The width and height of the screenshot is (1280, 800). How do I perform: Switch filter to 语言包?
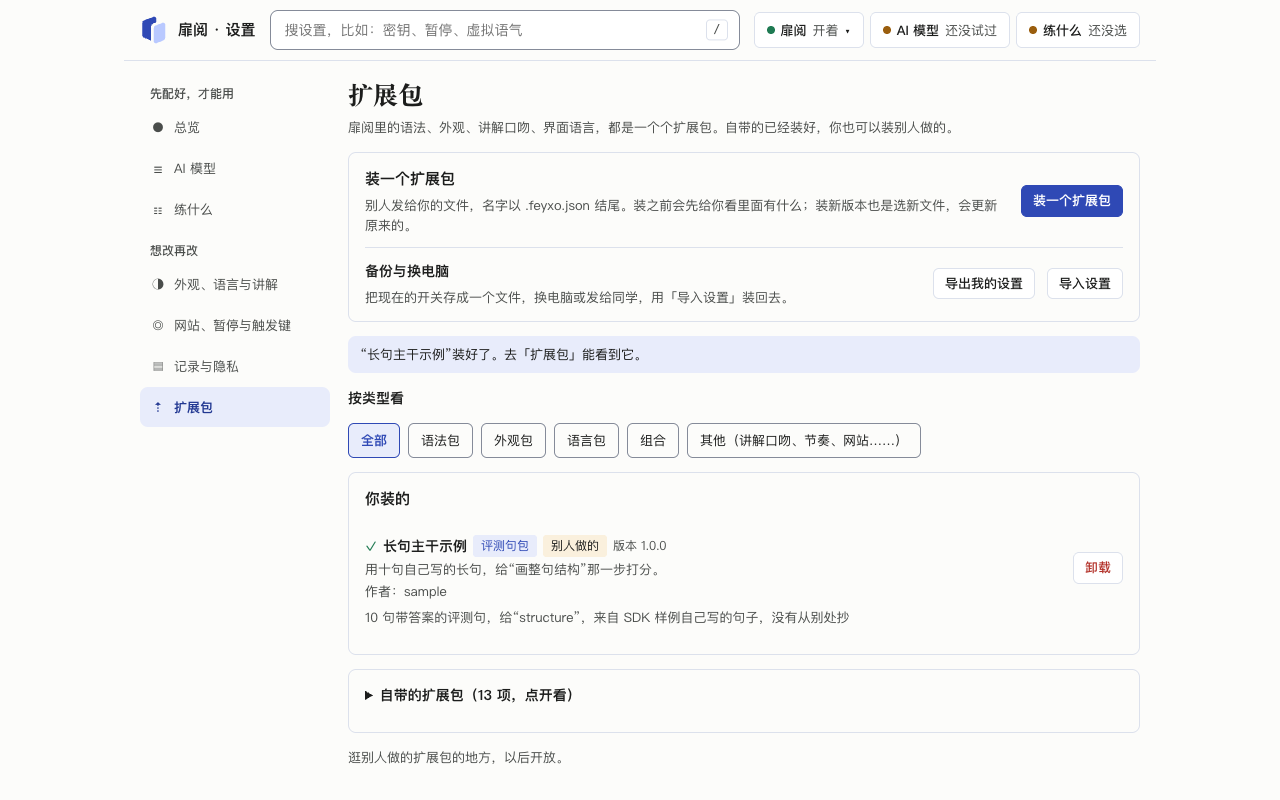coord(586,440)
